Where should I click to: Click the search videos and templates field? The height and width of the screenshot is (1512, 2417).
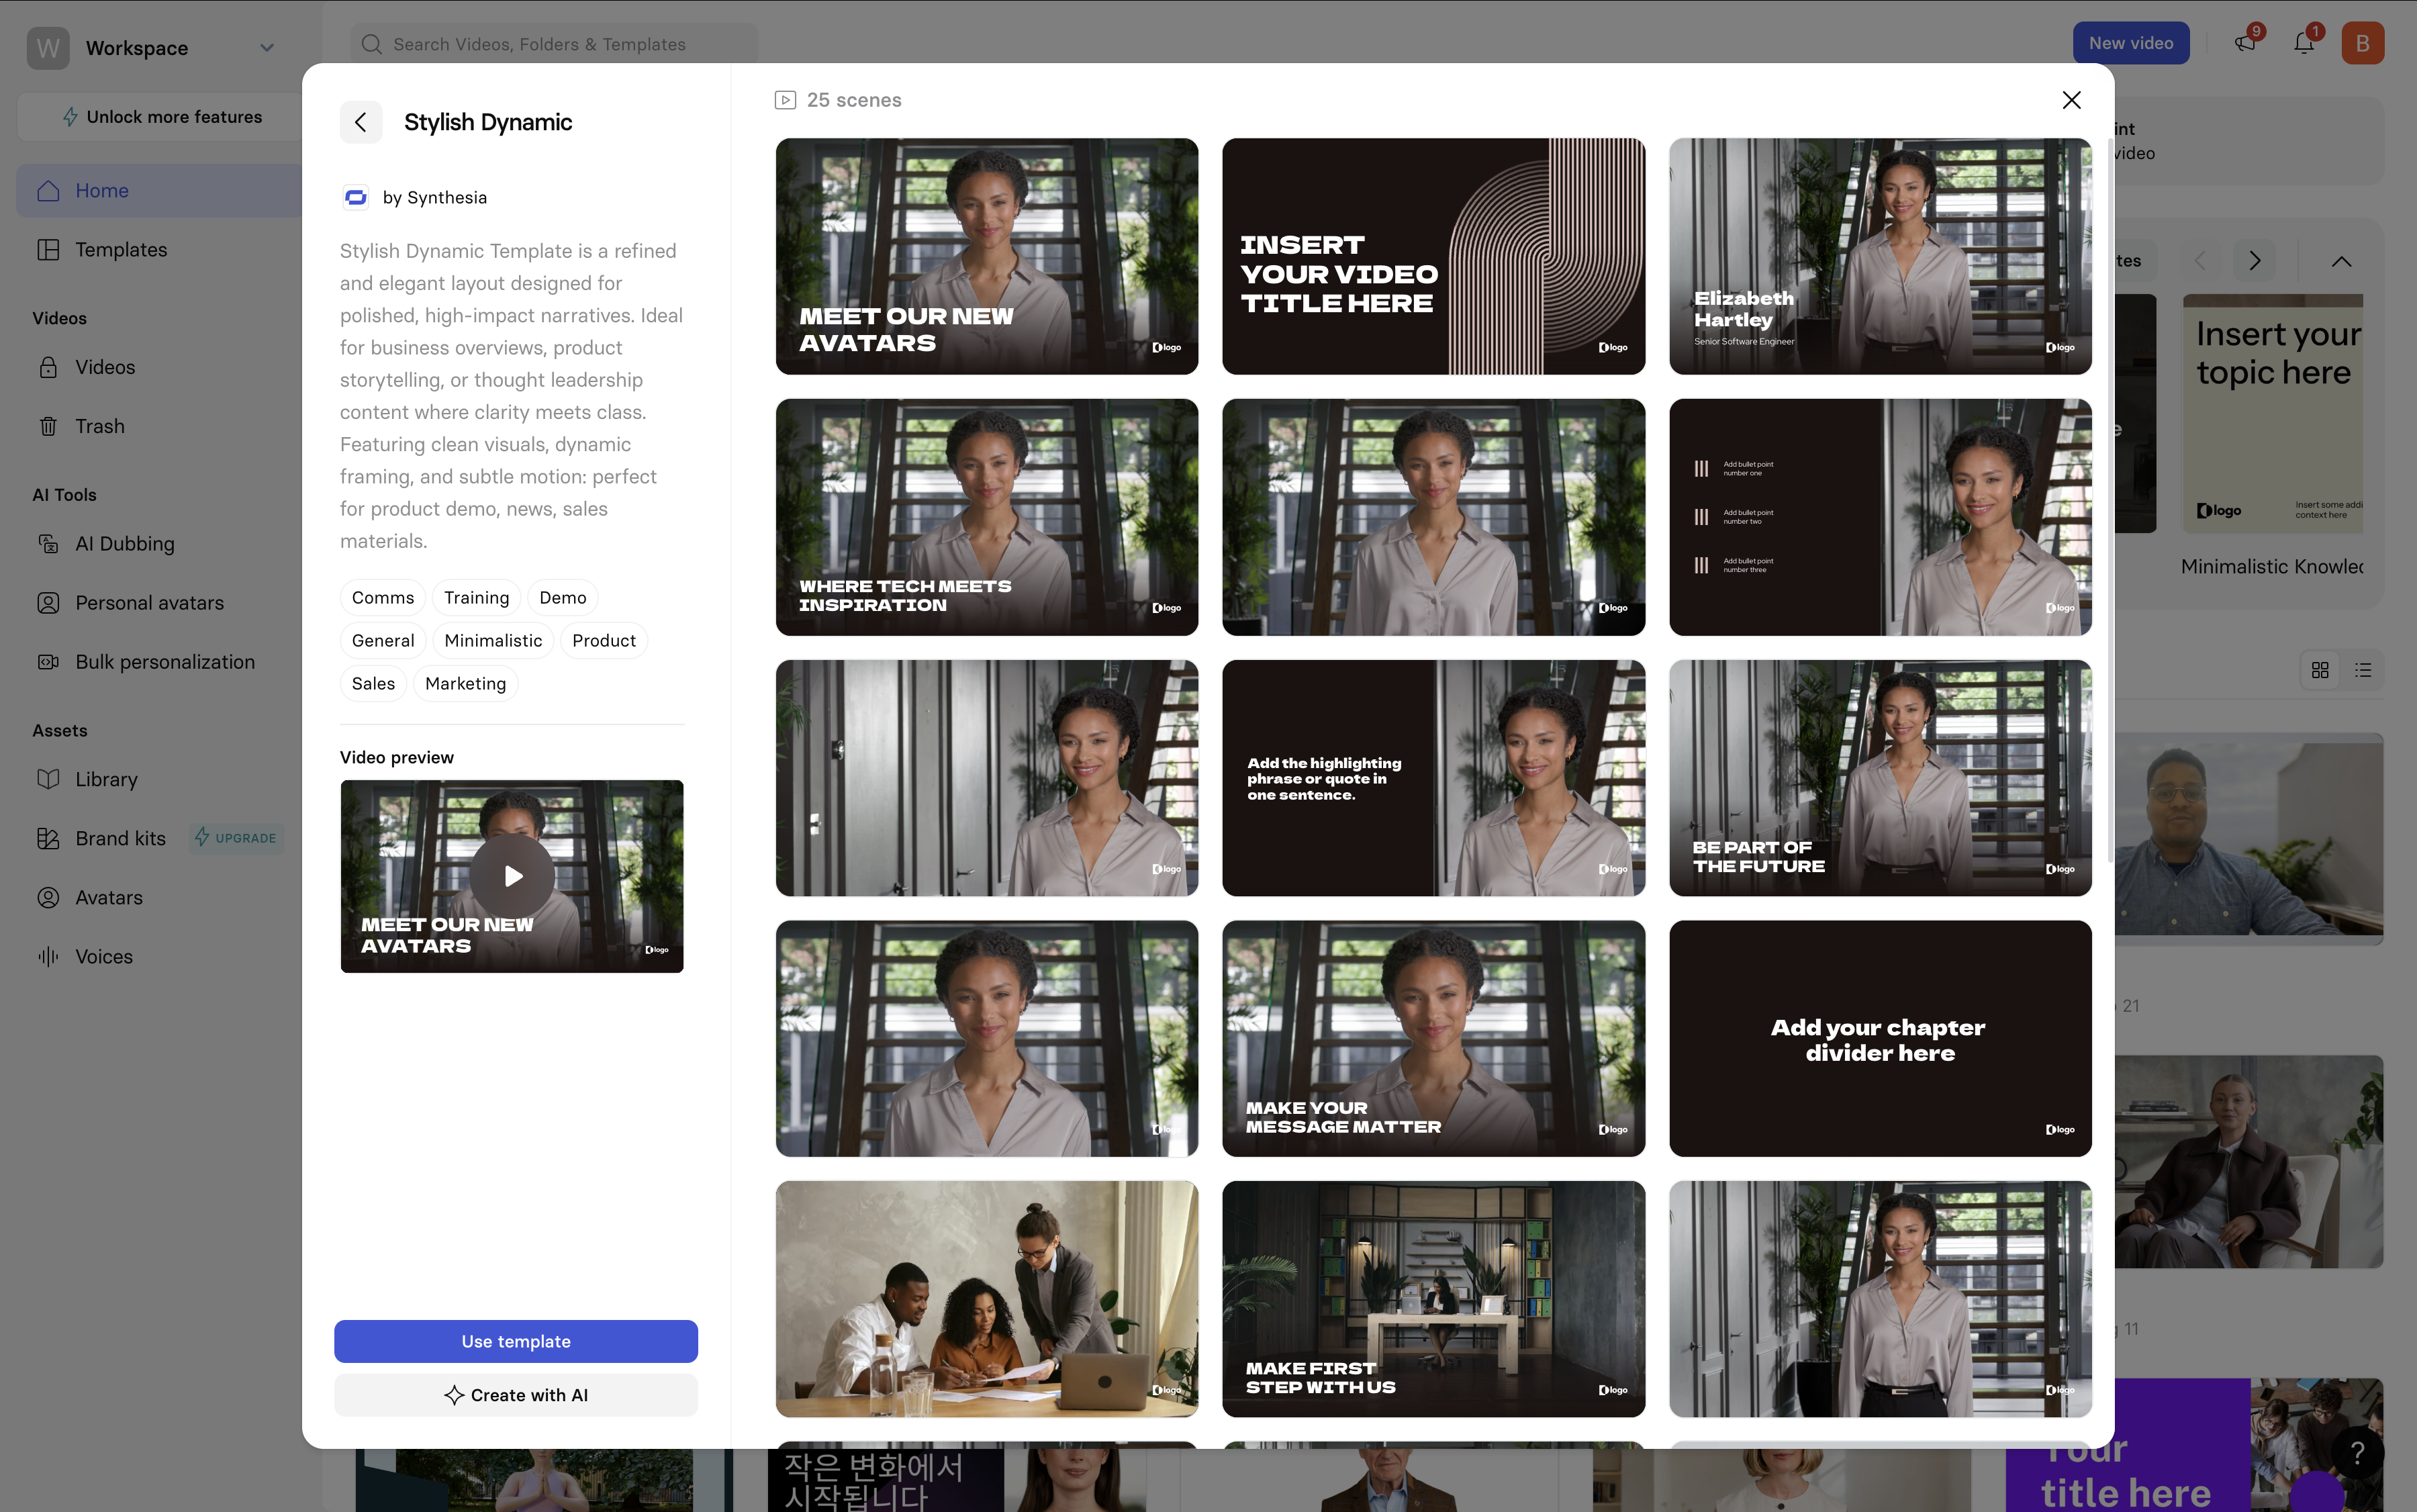[x=554, y=44]
